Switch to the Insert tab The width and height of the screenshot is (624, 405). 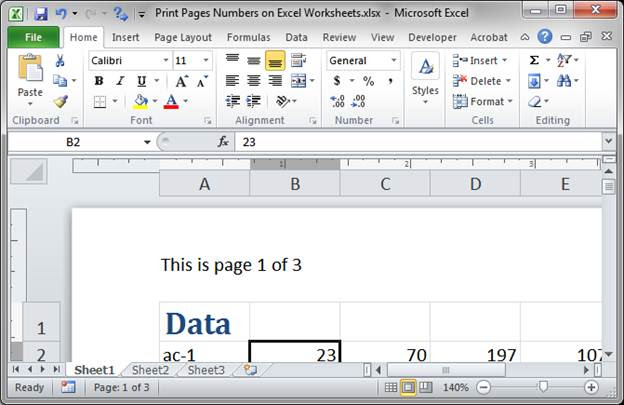[125, 37]
